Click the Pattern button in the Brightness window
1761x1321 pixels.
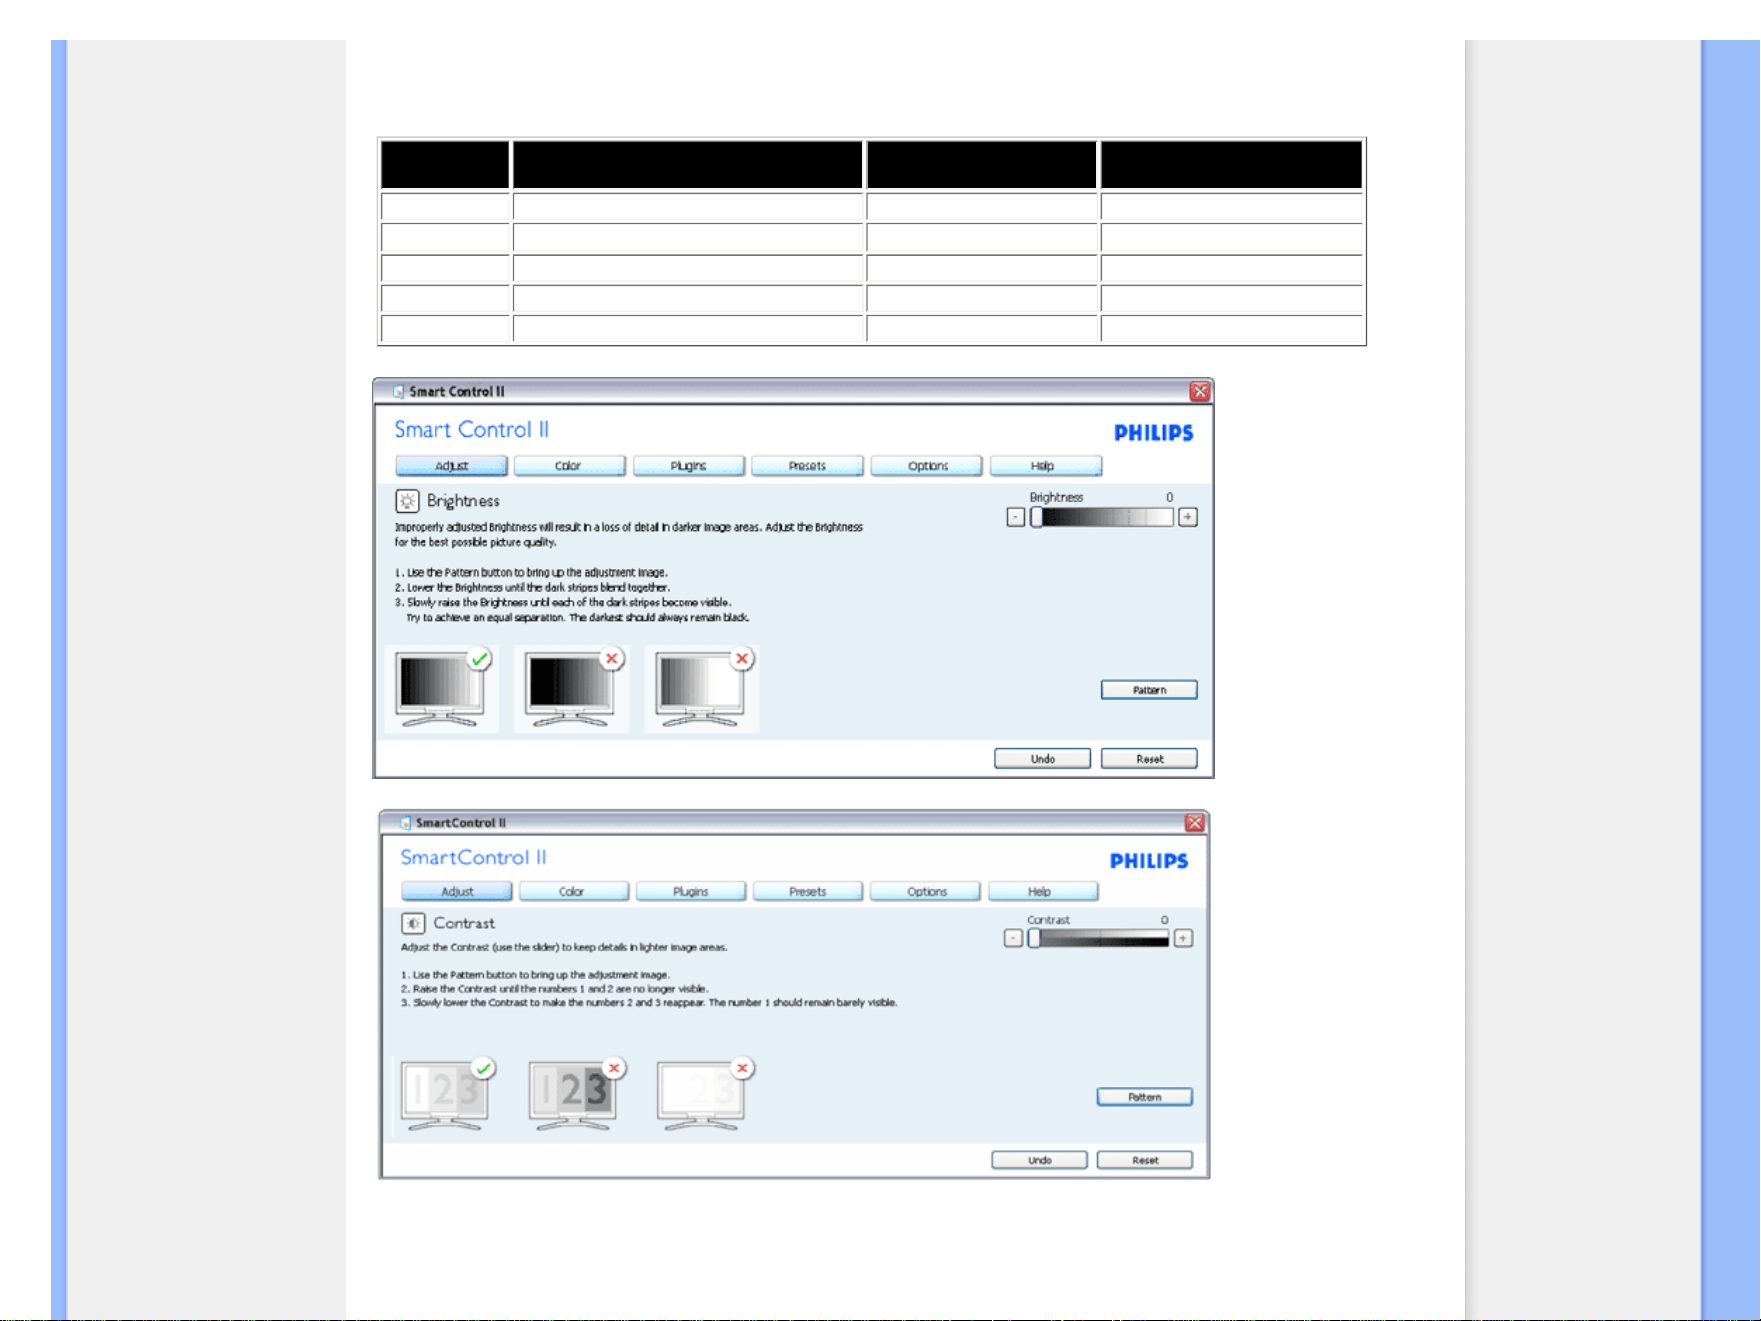click(1149, 690)
